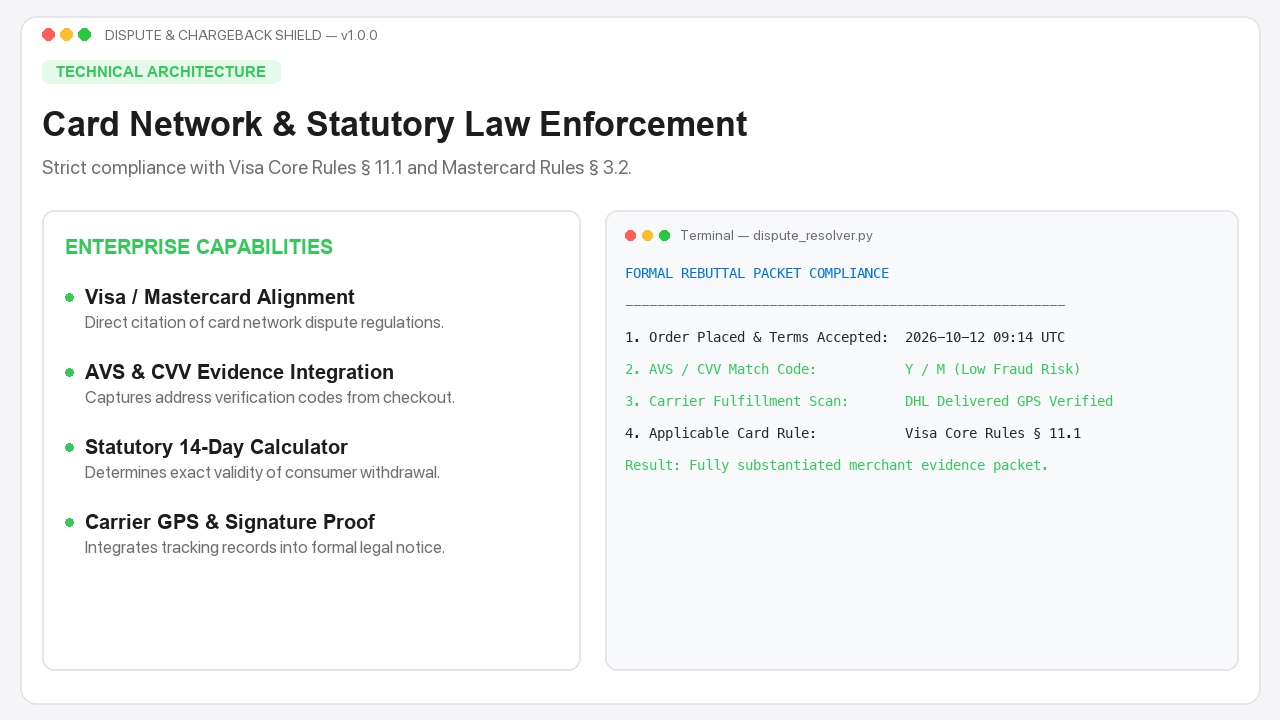Click the TECHNICAL ARCHITECTURE badge

click(x=161, y=72)
